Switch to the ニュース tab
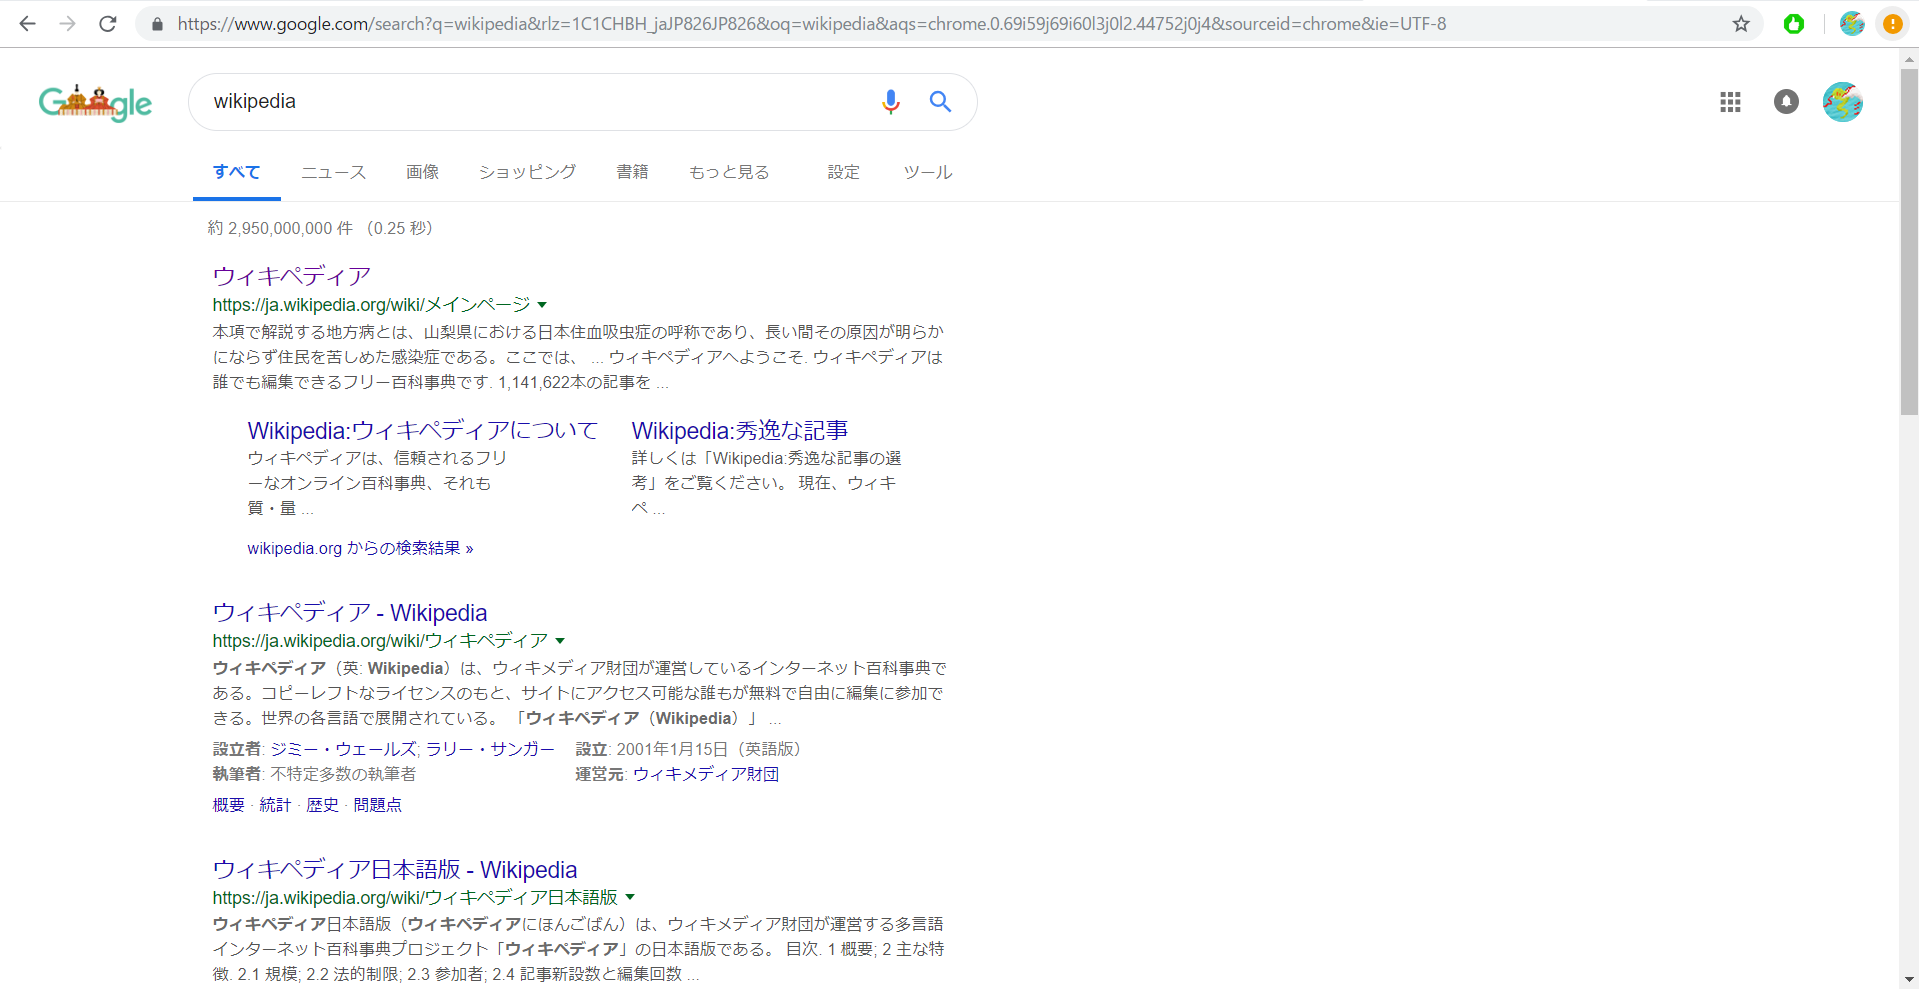This screenshot has height=989, width=1919. pyautogui.click(x=334, y=172)
